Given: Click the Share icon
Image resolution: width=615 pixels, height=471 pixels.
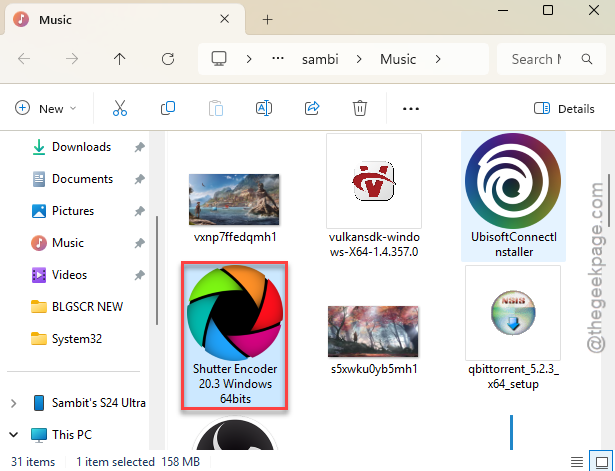Looking at the screenshot, I should click(x=312, y=108).
